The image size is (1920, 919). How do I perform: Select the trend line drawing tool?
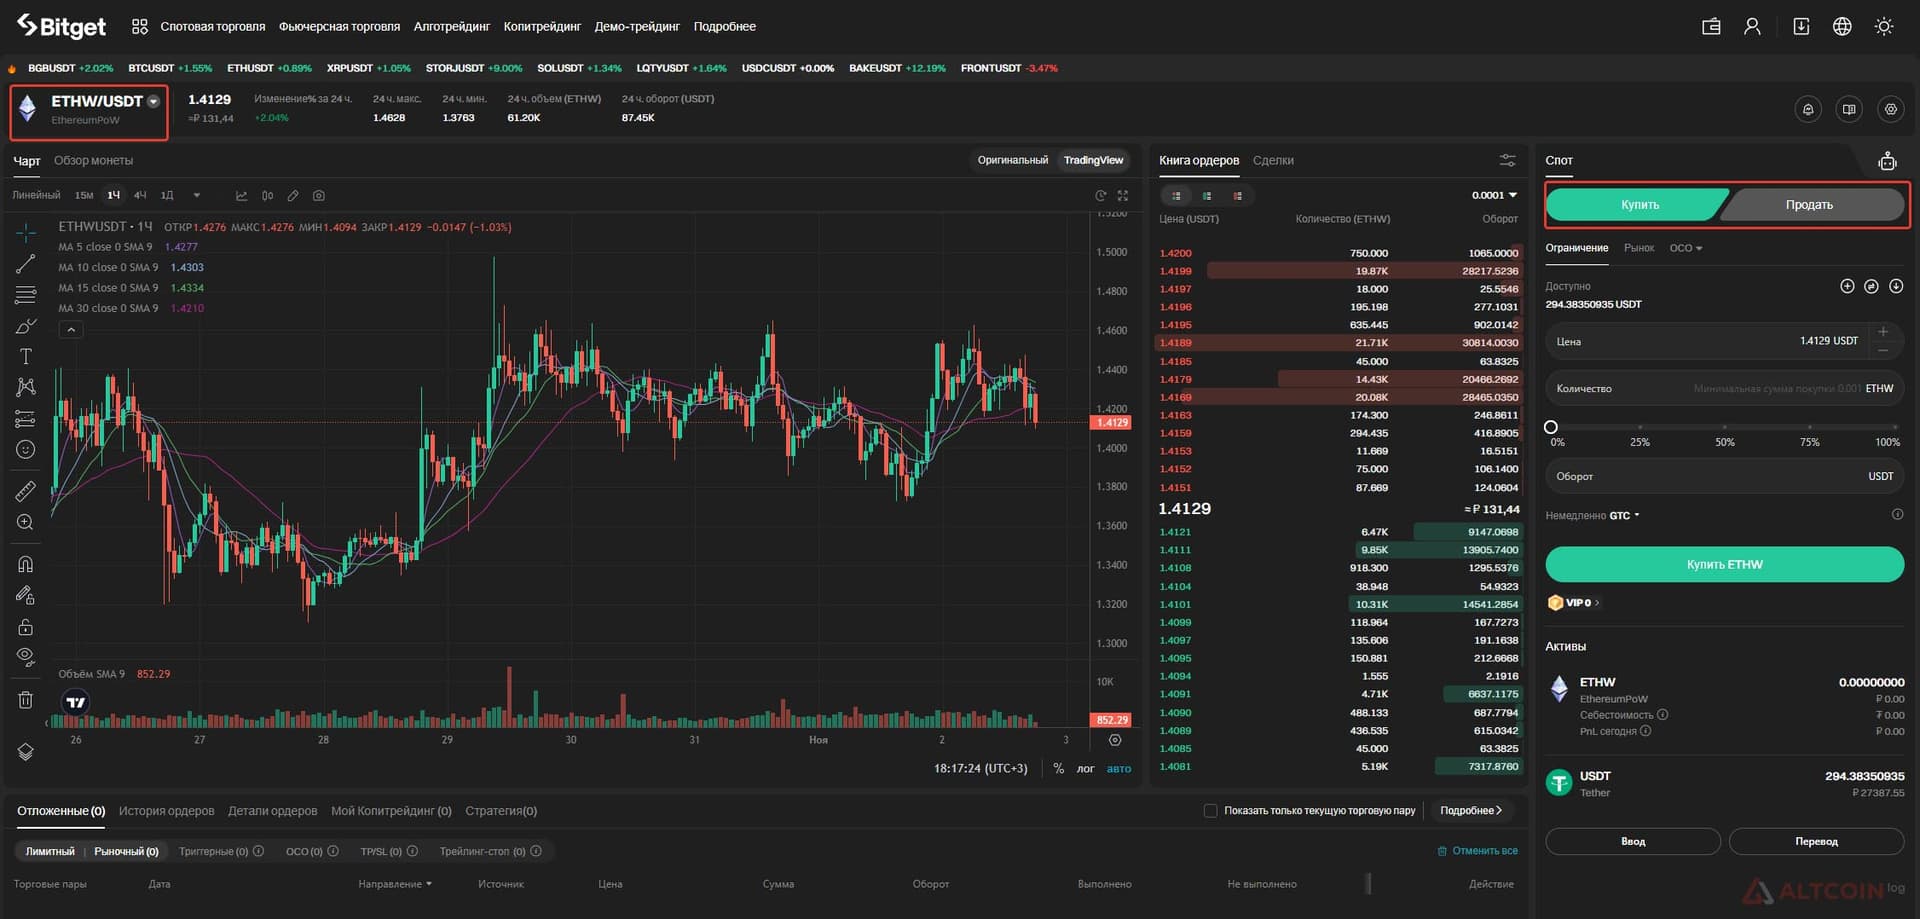pyautogui.click(x=26, y=264)
